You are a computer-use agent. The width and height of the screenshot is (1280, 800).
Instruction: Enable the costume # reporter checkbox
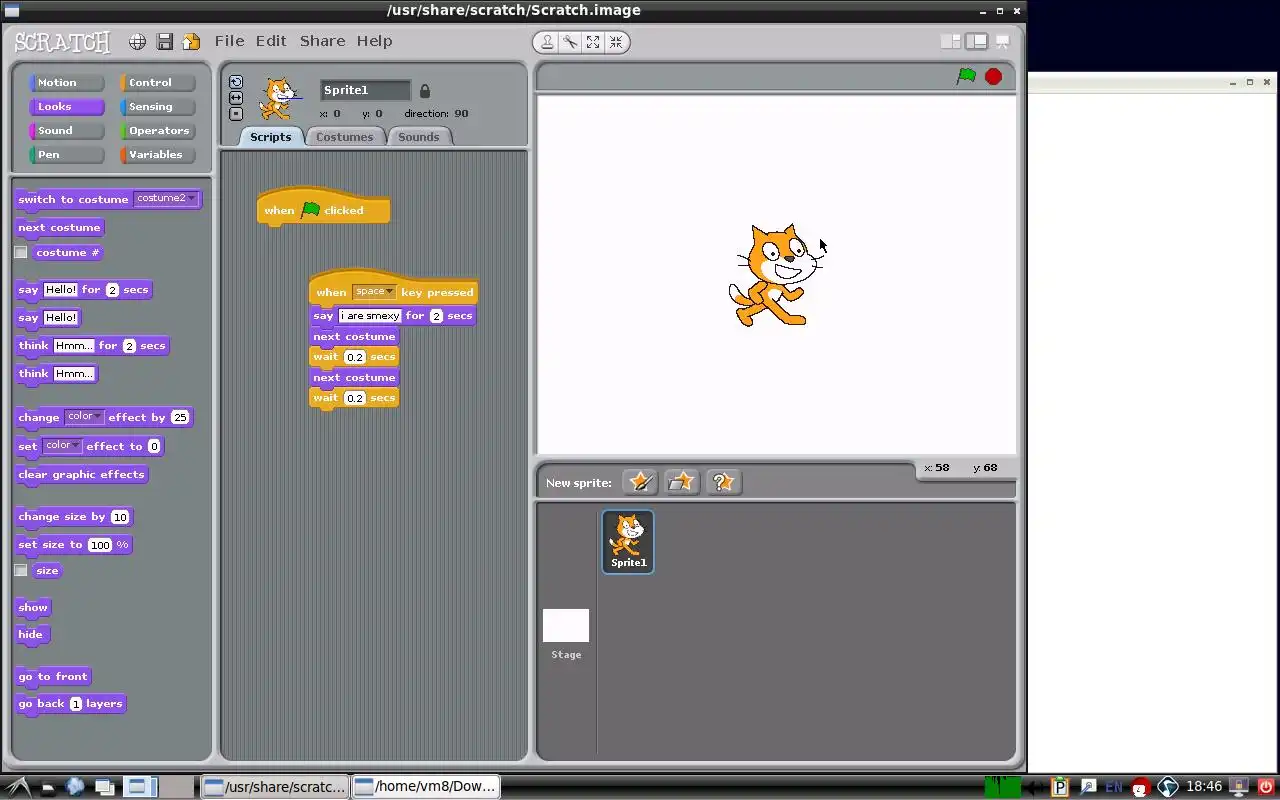(x=21, y=253)
